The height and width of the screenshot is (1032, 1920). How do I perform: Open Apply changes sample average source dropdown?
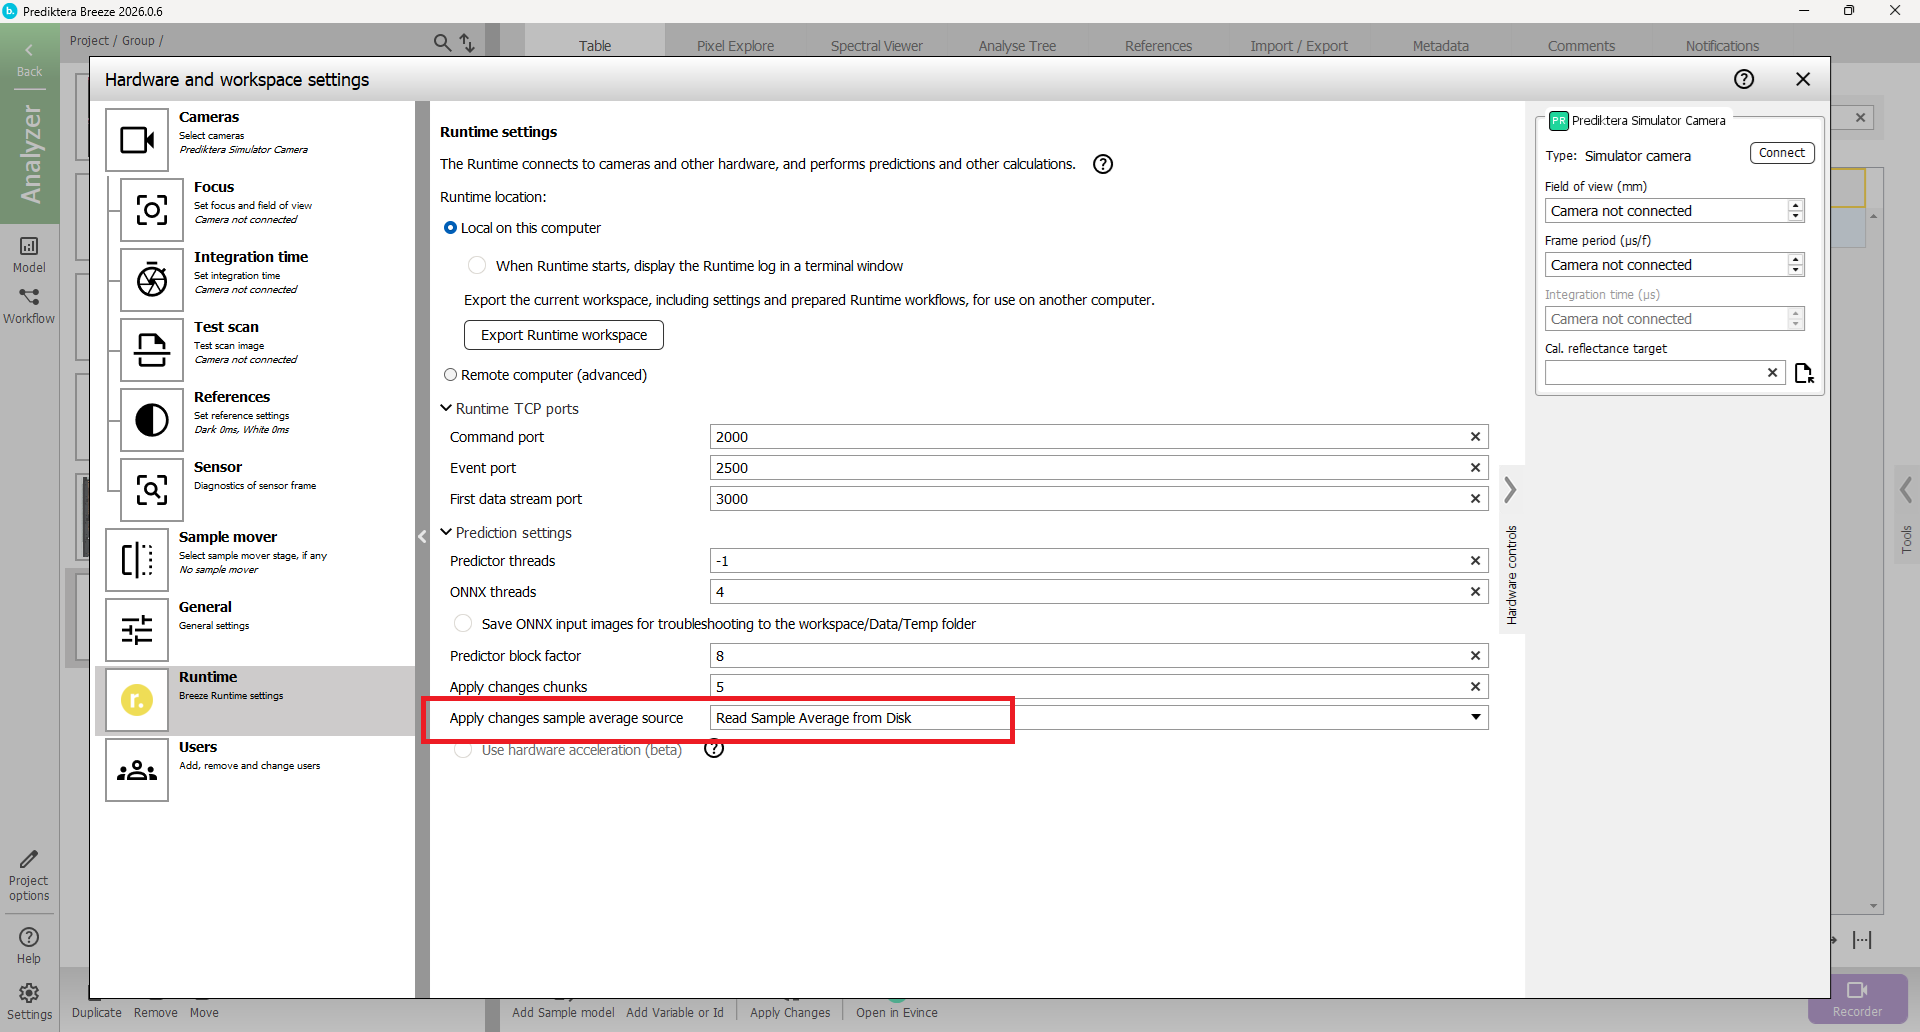1099,718
